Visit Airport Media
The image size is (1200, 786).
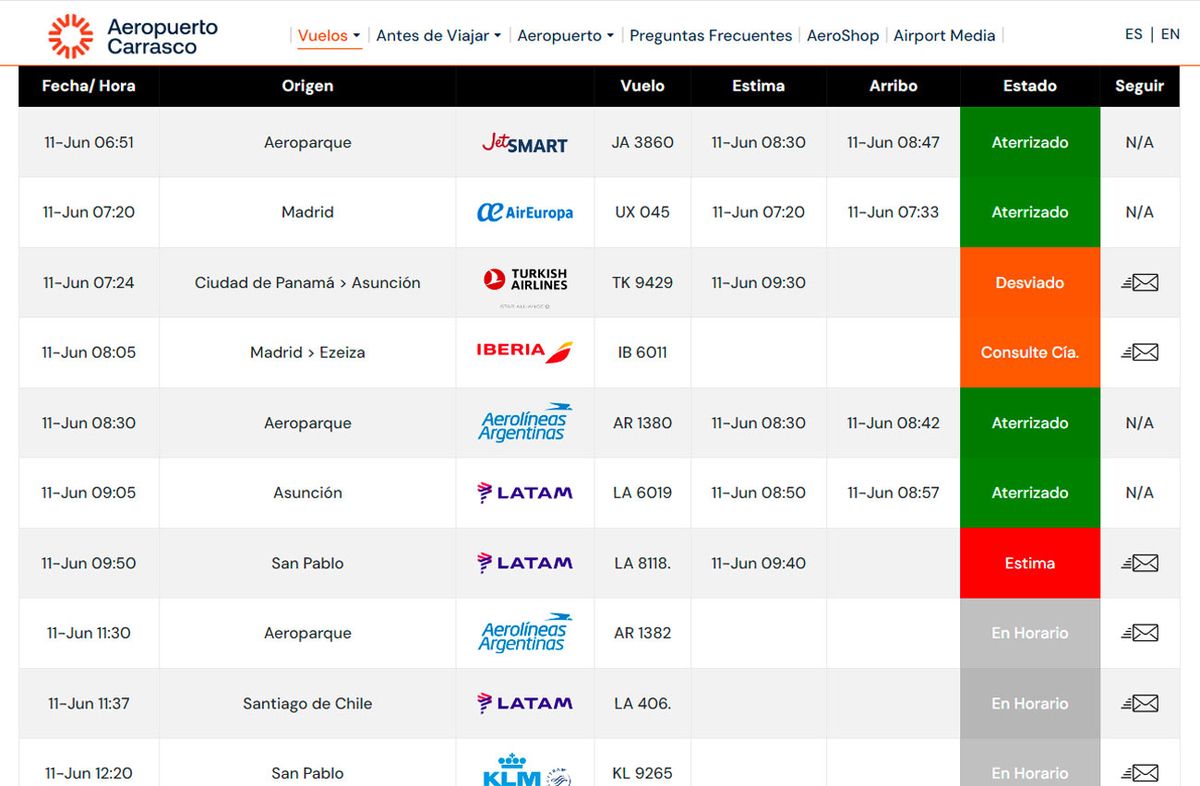tap(944, 34)
